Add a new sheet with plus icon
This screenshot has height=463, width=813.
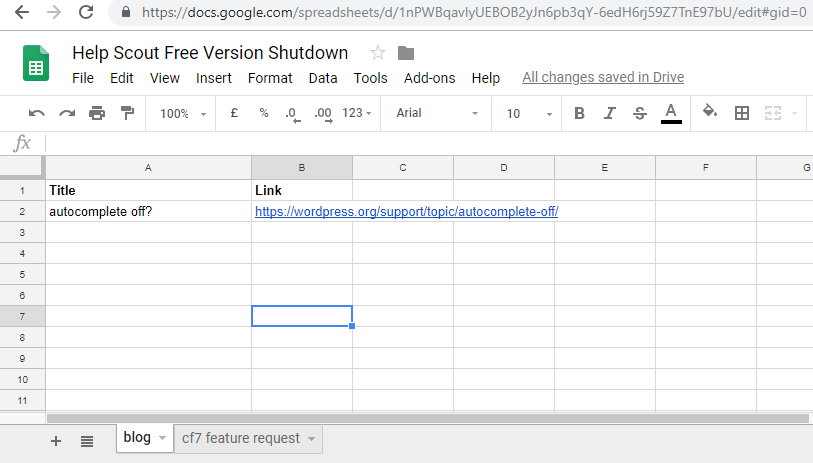(x=56, y=441)
